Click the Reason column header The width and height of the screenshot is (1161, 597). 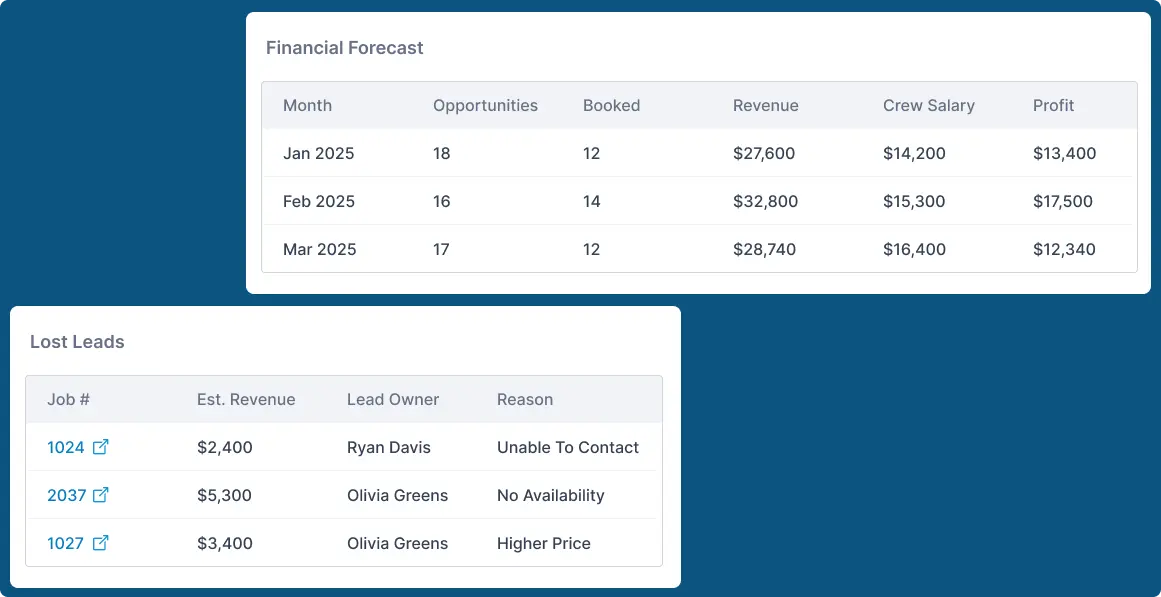(524, 399)
